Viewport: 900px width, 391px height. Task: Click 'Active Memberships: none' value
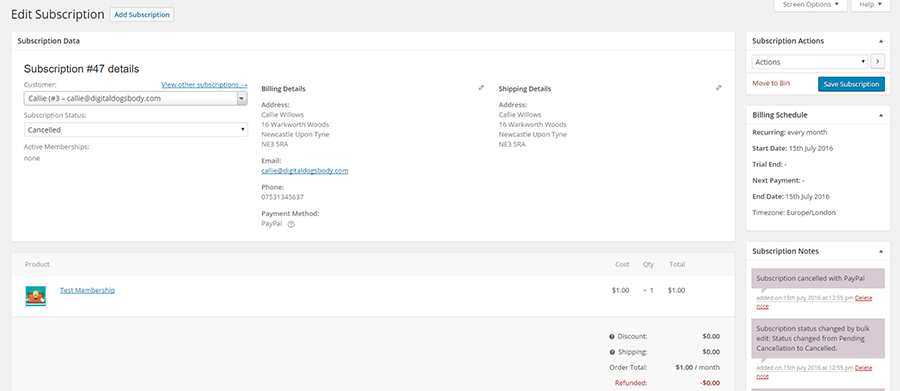tap(32, 158)
